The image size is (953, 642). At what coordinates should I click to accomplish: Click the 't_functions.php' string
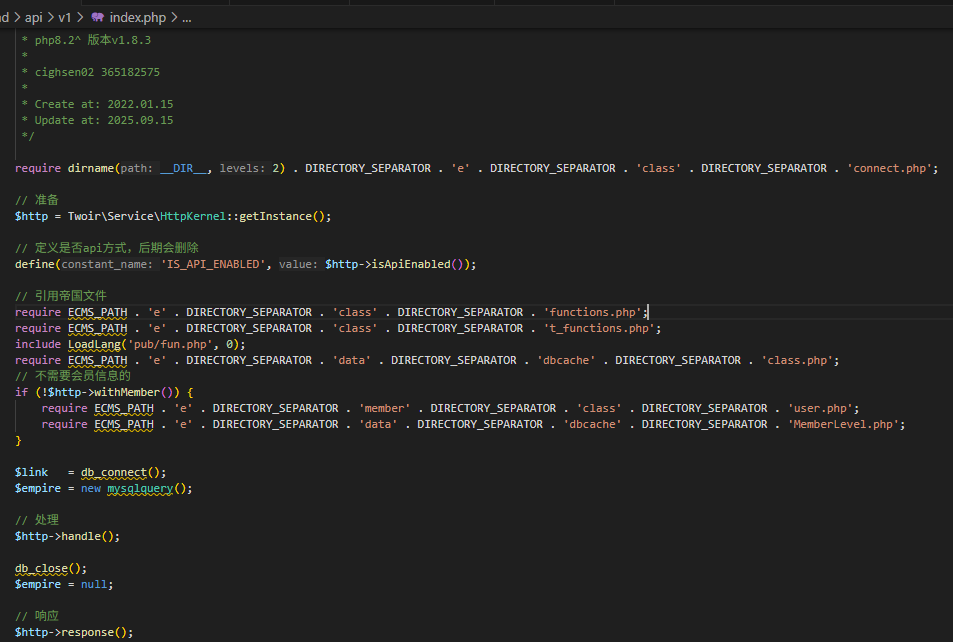click(x=600, y=328)
